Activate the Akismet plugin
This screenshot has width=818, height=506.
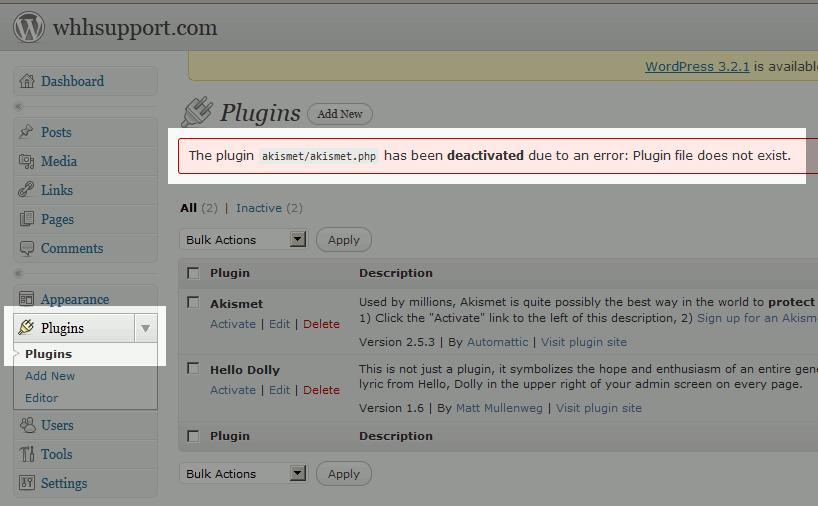point(233,324)
